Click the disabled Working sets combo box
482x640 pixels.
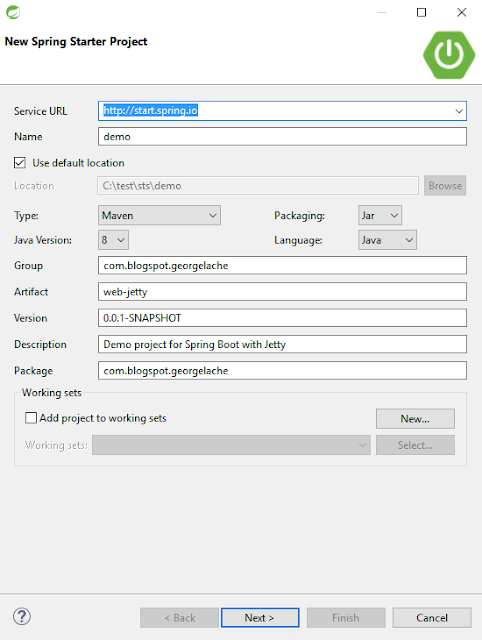coord(231,445)
